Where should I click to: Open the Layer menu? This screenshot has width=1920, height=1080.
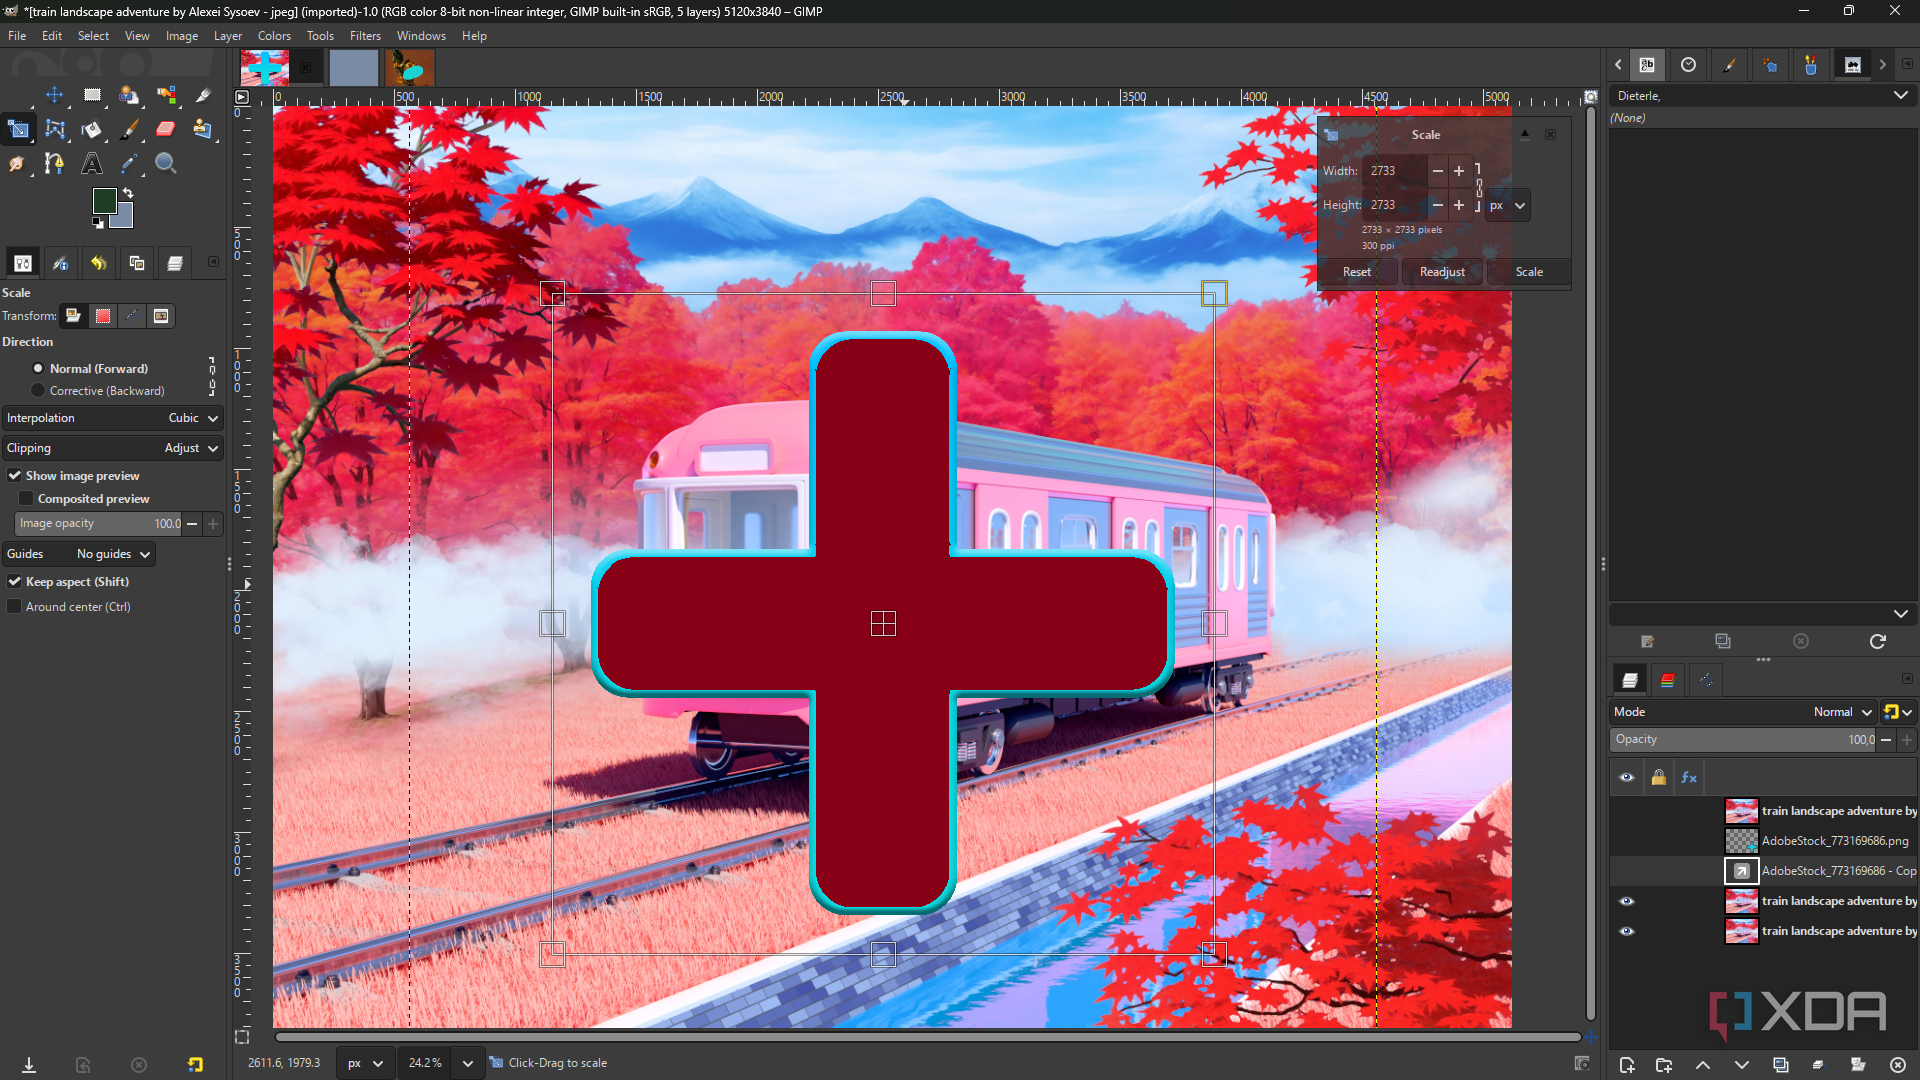(x=228, y=36)
